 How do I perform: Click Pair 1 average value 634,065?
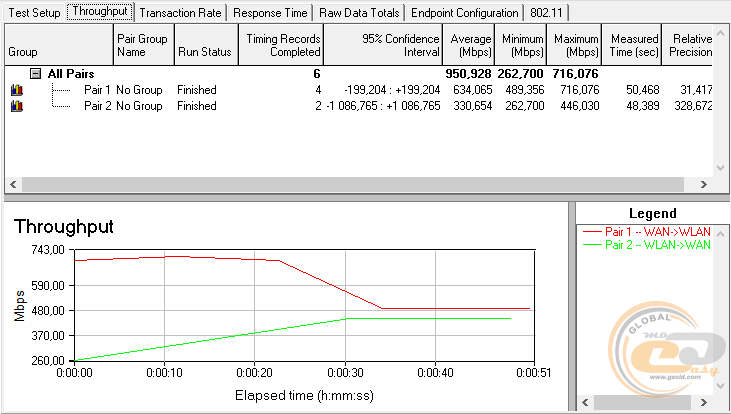click(472, 90)
